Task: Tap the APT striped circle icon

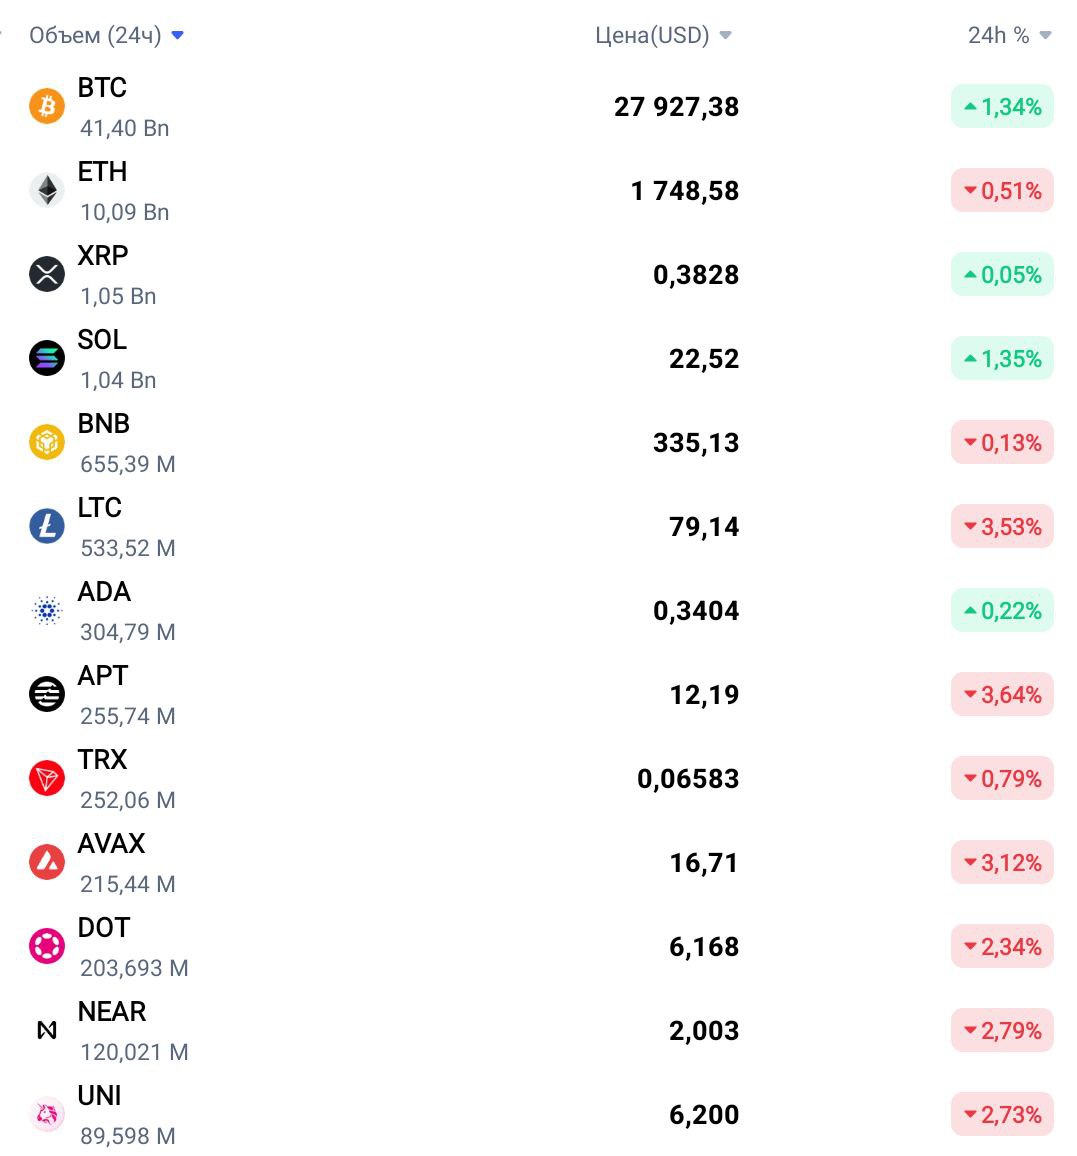Action: [x=46, y=694]
